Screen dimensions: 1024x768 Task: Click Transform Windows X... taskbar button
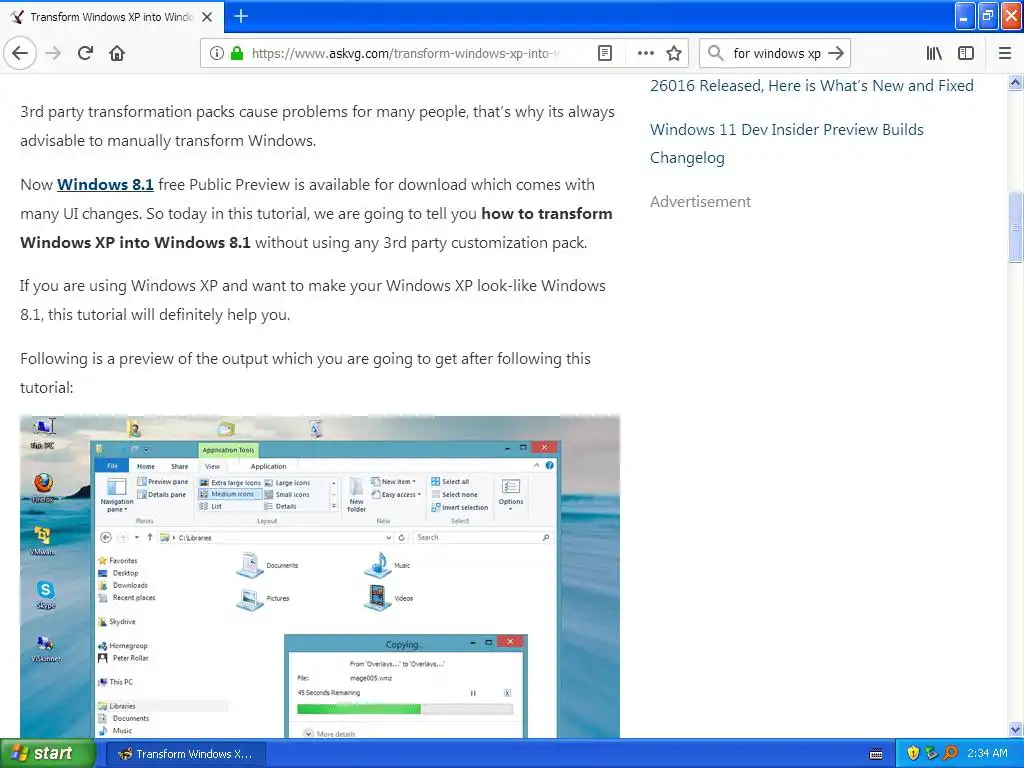[183, 754]
